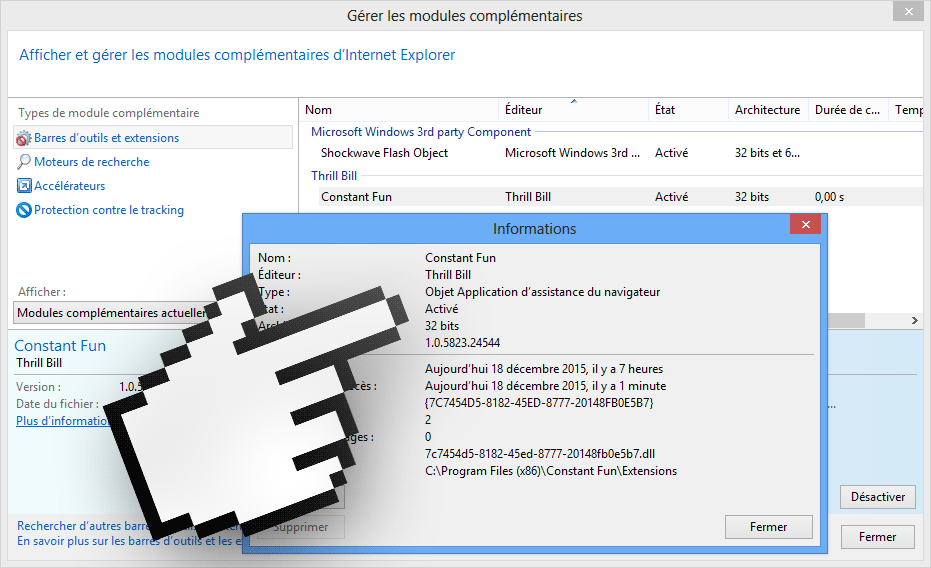
Task: Click the horizontal scrollbar right arrow
Action: [914, 321]
